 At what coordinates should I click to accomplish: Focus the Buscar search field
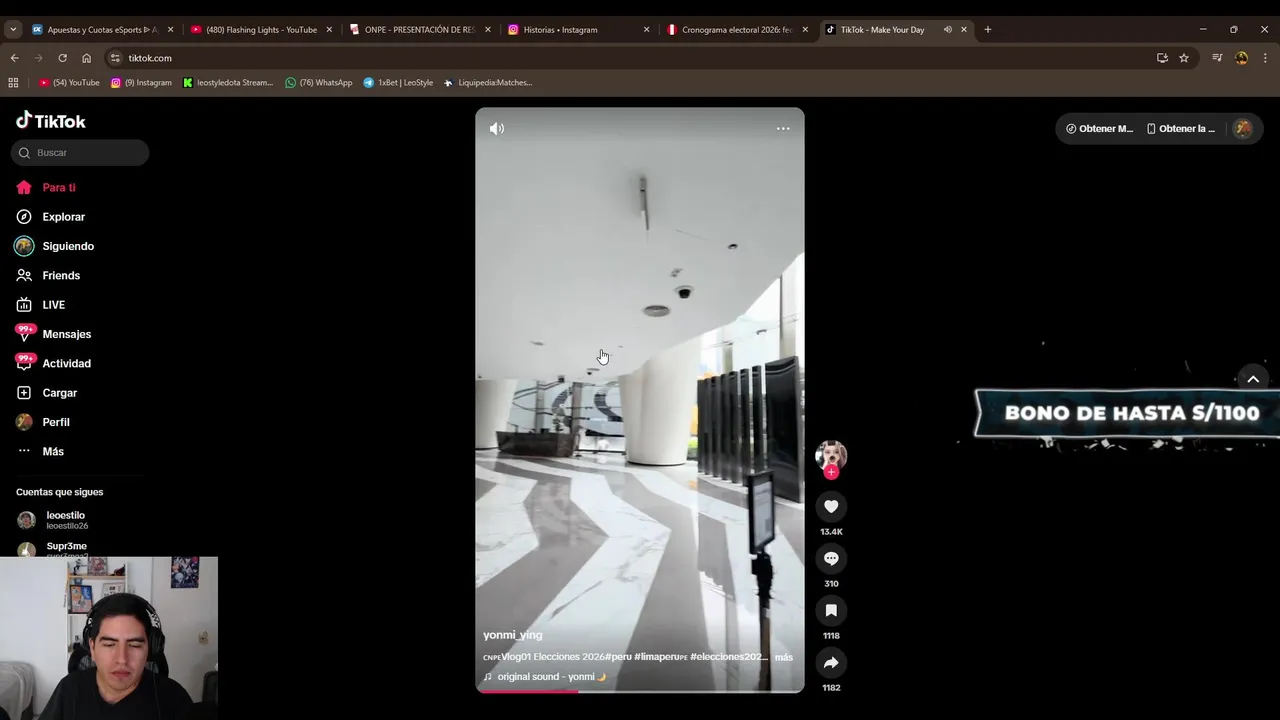(x=80, y=153)
